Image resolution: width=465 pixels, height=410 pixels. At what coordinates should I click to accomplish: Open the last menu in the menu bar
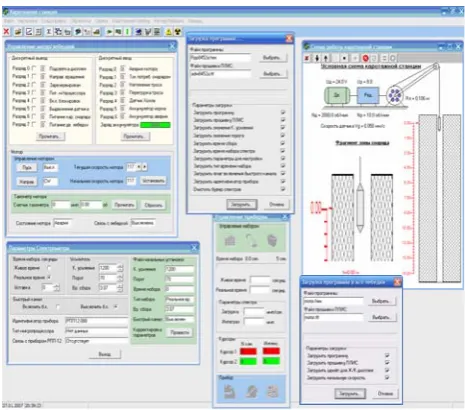point(195,21)
